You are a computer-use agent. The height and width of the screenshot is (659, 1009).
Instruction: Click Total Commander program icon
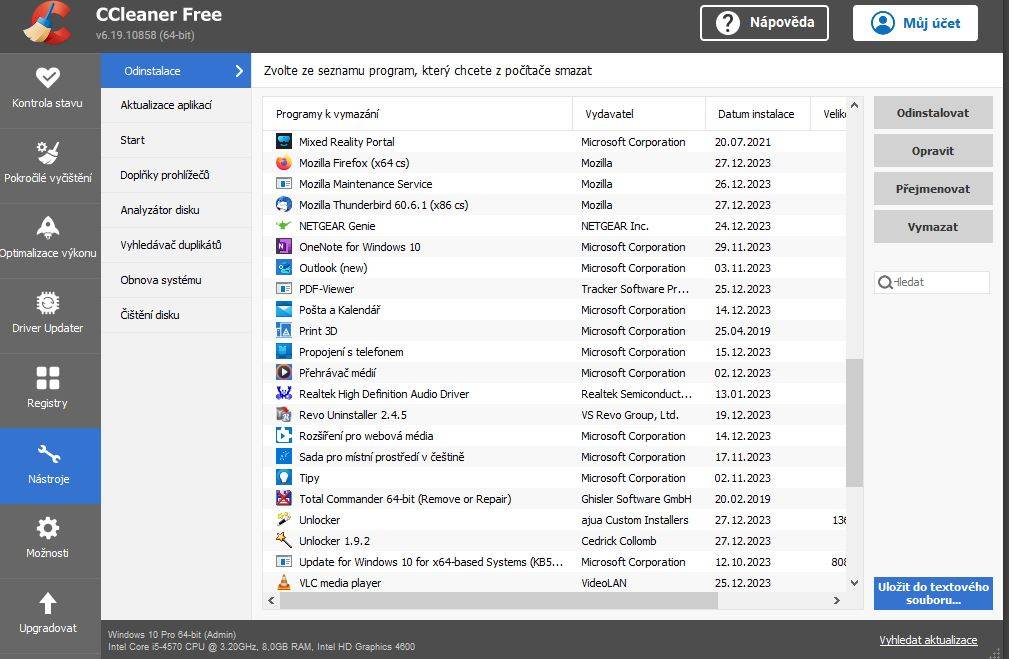(x=284, y=499)
